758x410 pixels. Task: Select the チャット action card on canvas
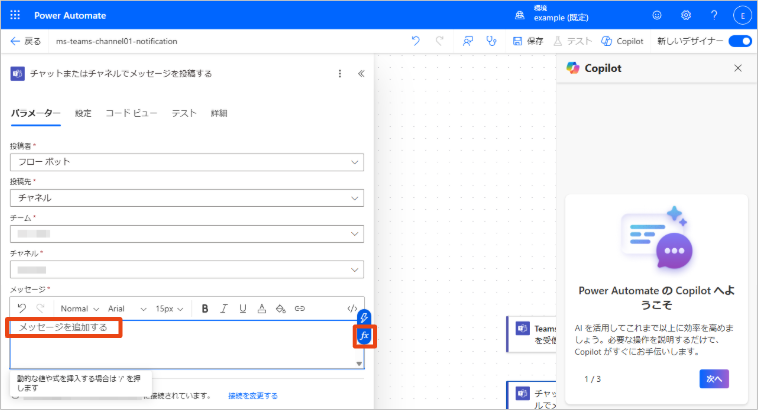point(531,395)
